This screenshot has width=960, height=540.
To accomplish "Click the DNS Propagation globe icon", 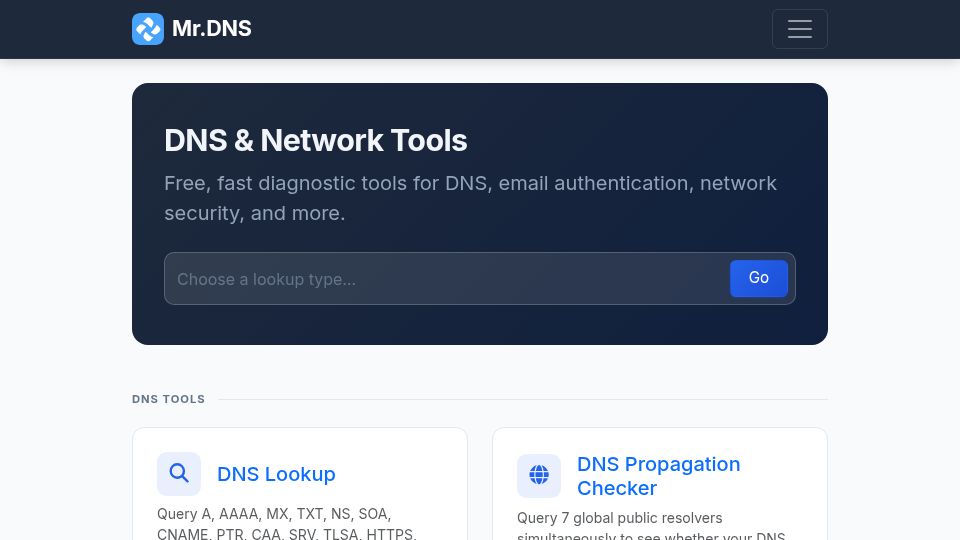I will 539,476.
